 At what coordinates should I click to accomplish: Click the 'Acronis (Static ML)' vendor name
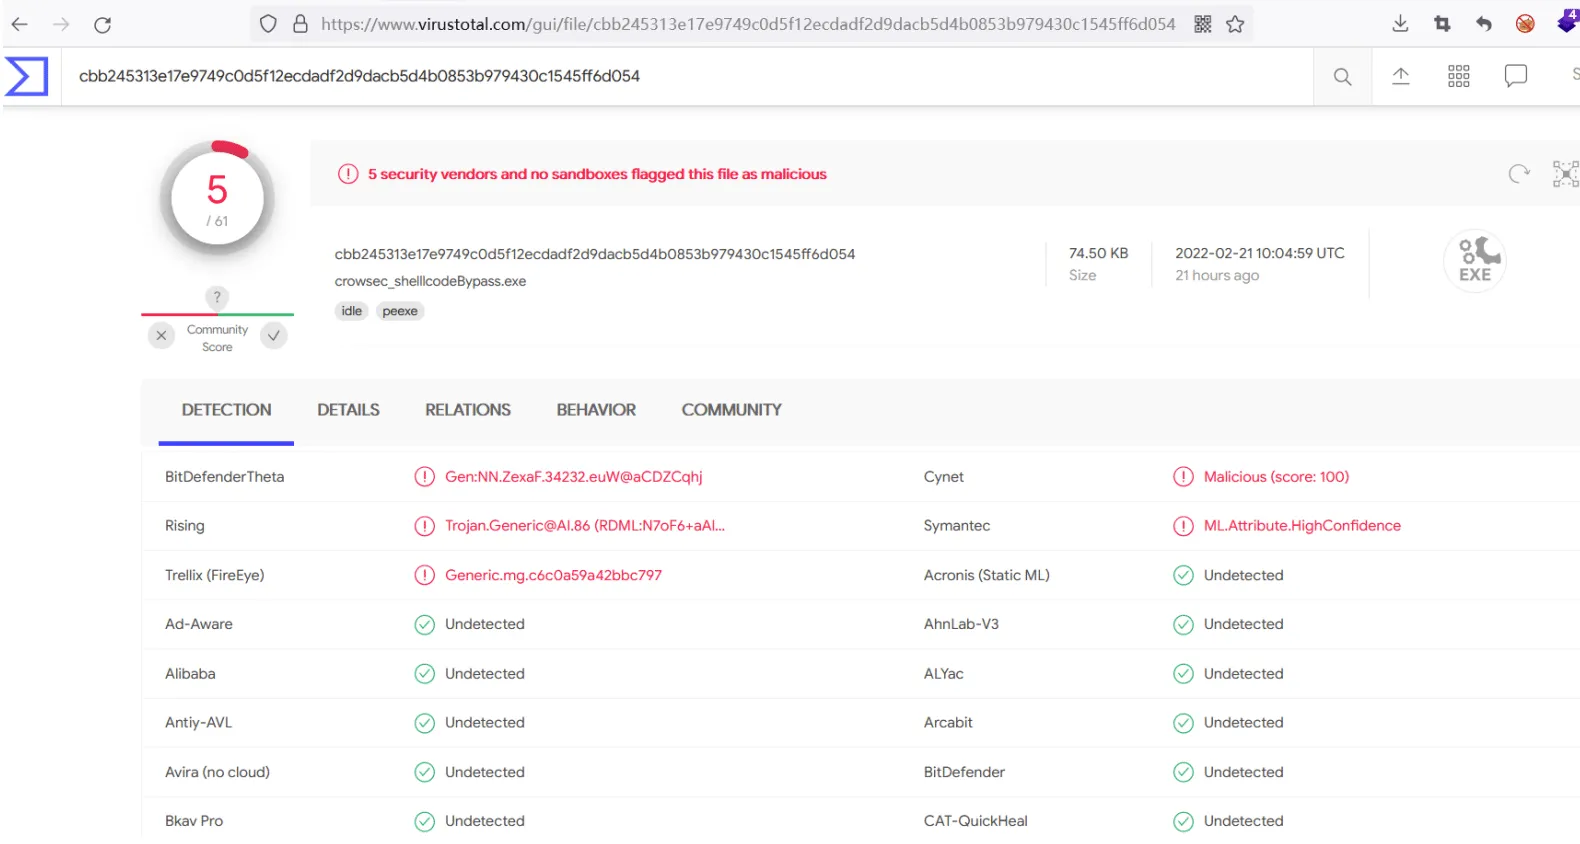tap(987, 575)
